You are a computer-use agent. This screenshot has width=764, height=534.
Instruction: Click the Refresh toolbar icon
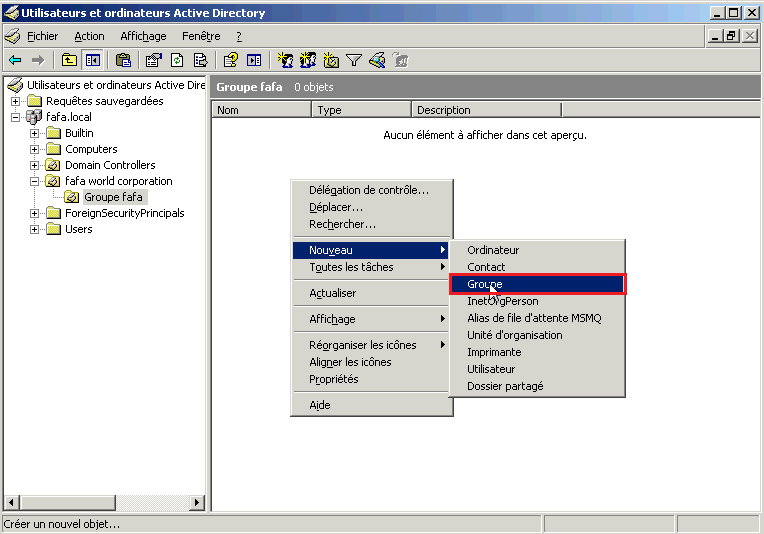click(x=177, y=60)
